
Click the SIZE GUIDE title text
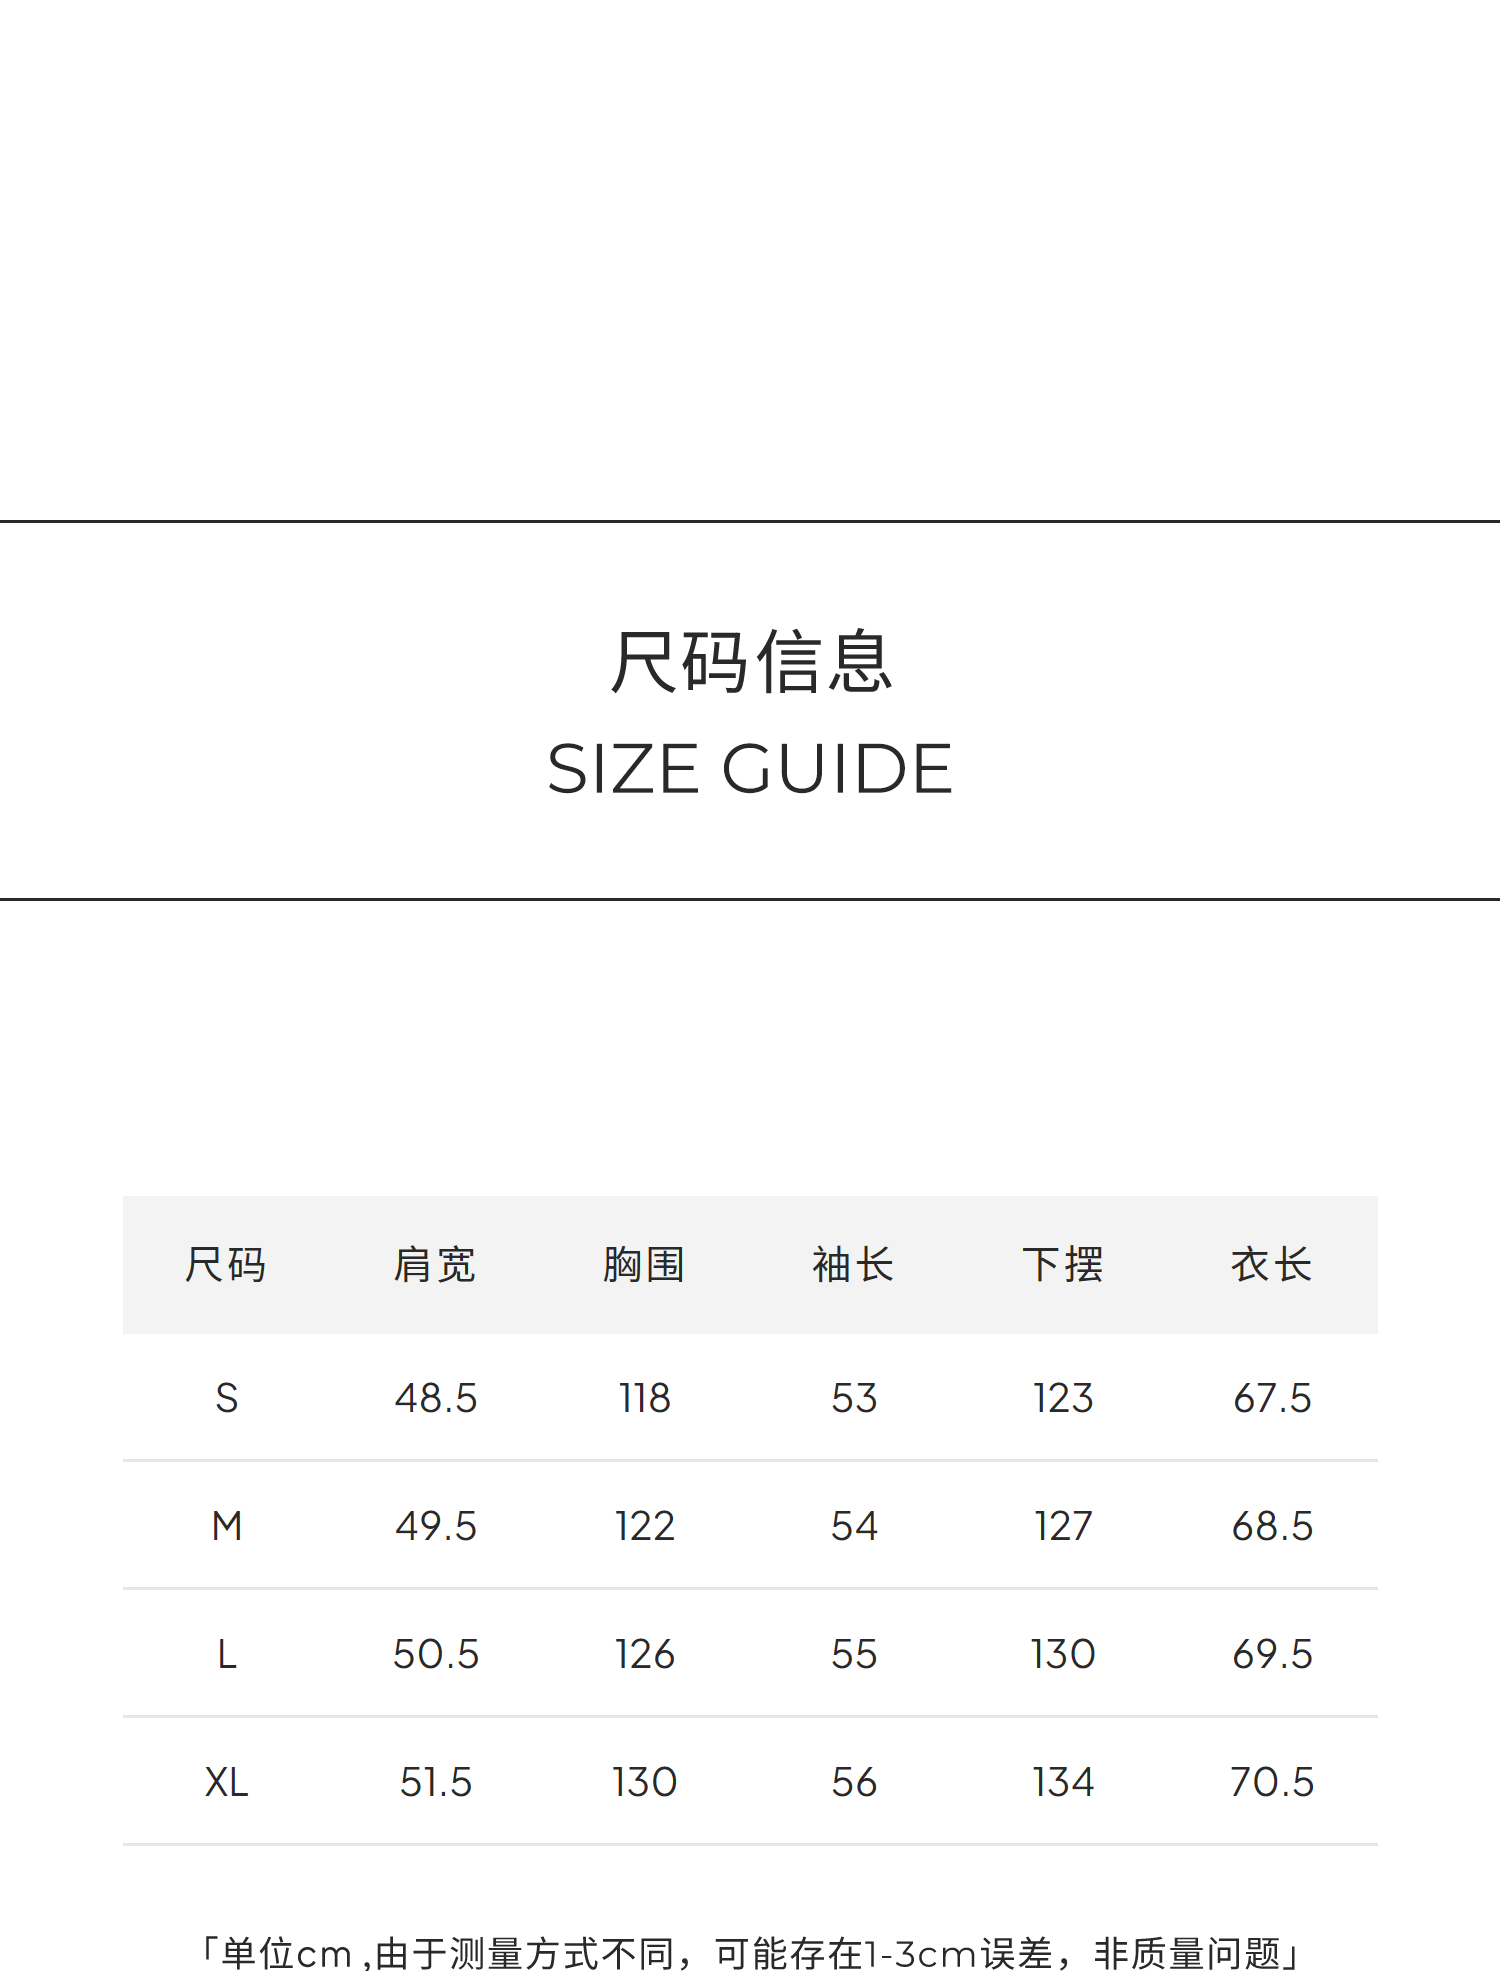tap(750, 769)
